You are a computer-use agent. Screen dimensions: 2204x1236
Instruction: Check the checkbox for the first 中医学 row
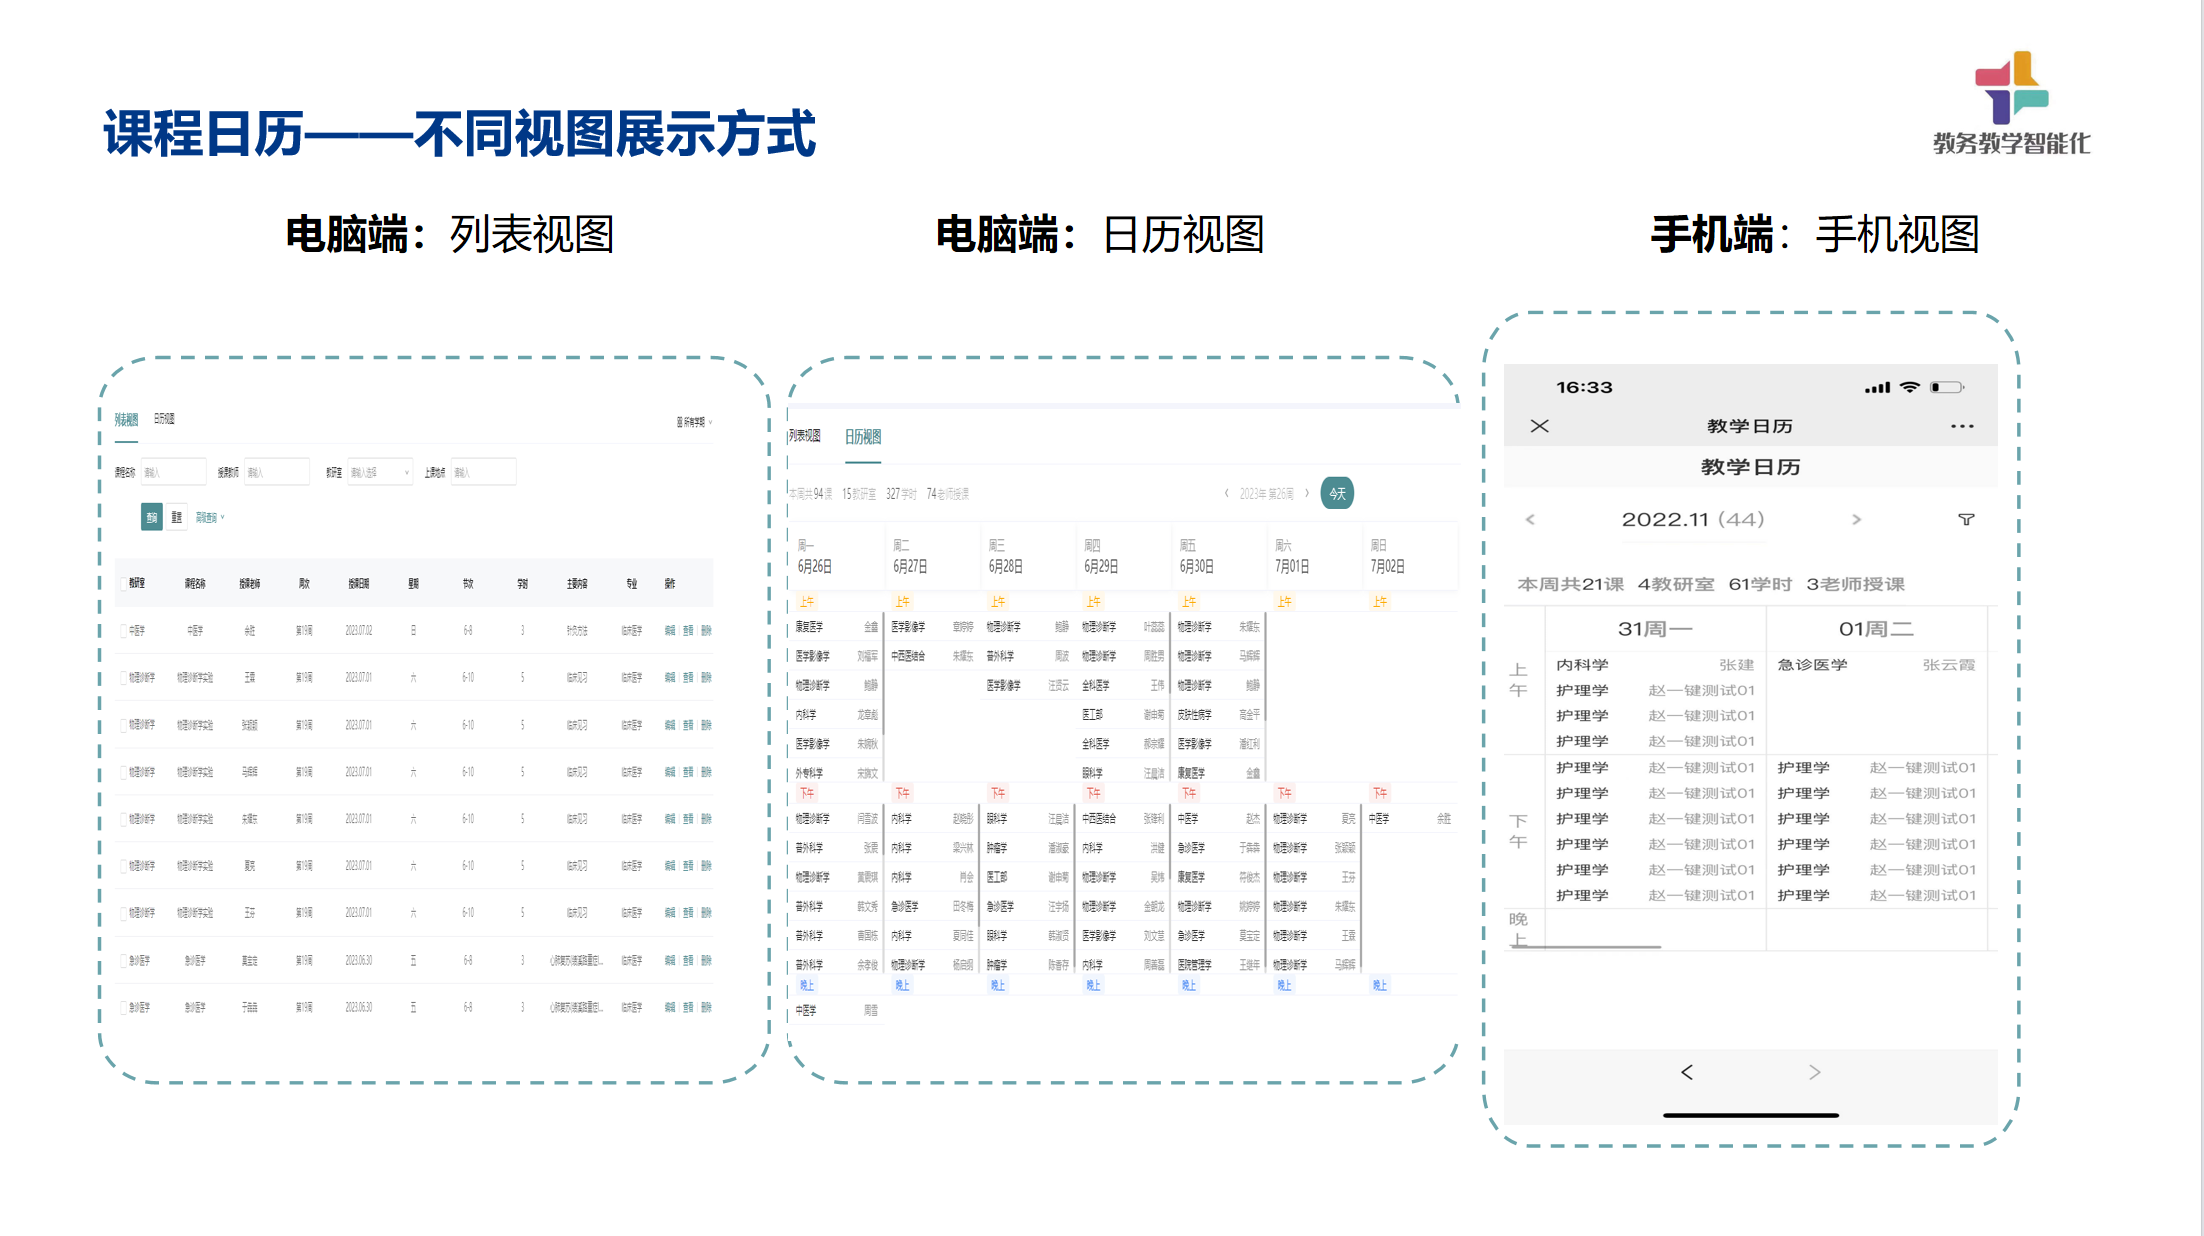point(124,630)
